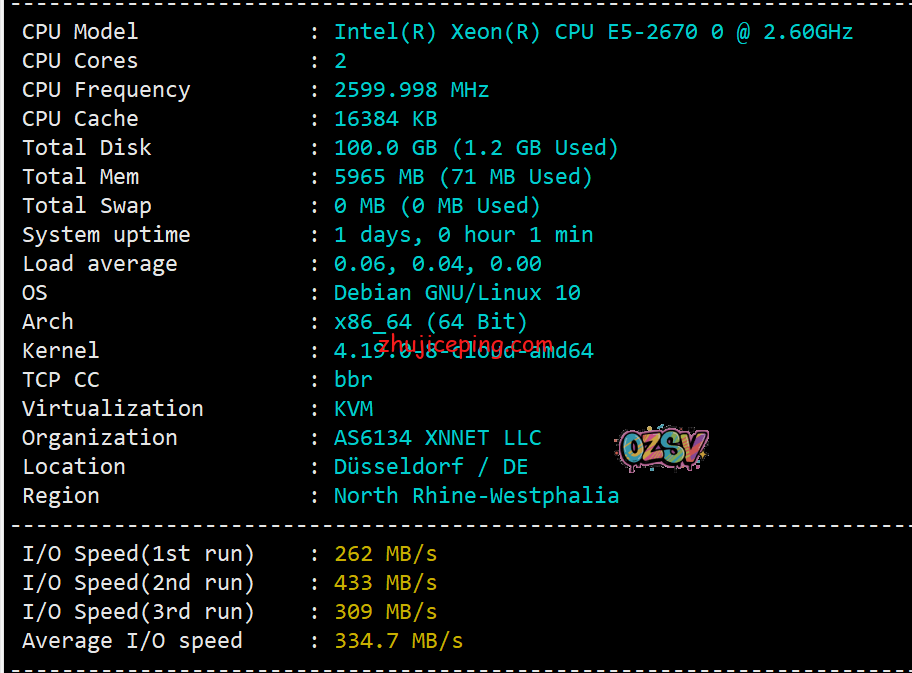912x673 pixels.
Task: Select the 'CPU Cache' label
Action: 80,119
